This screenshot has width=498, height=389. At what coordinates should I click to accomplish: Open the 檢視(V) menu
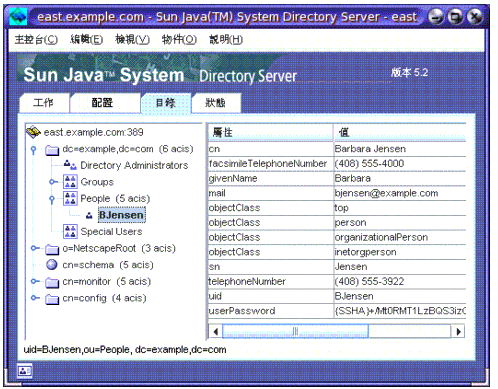point(132,40)
